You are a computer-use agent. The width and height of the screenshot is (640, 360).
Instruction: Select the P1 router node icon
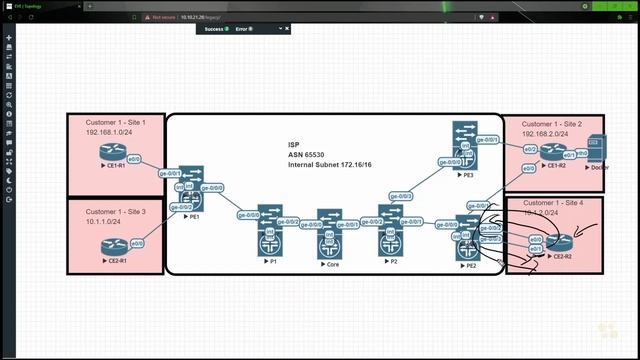[270, 230]
